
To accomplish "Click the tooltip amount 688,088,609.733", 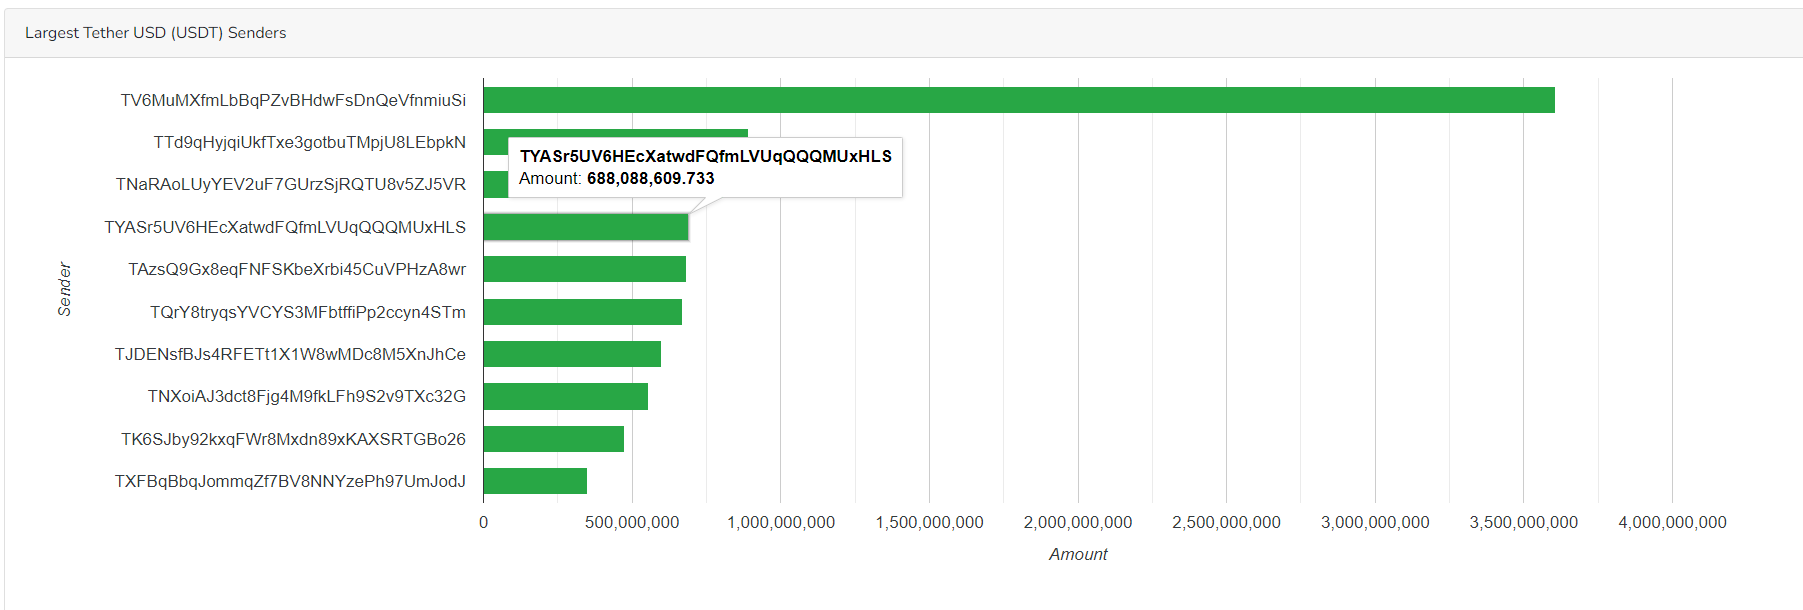I will pyautogui.click(x=650, y=179).
